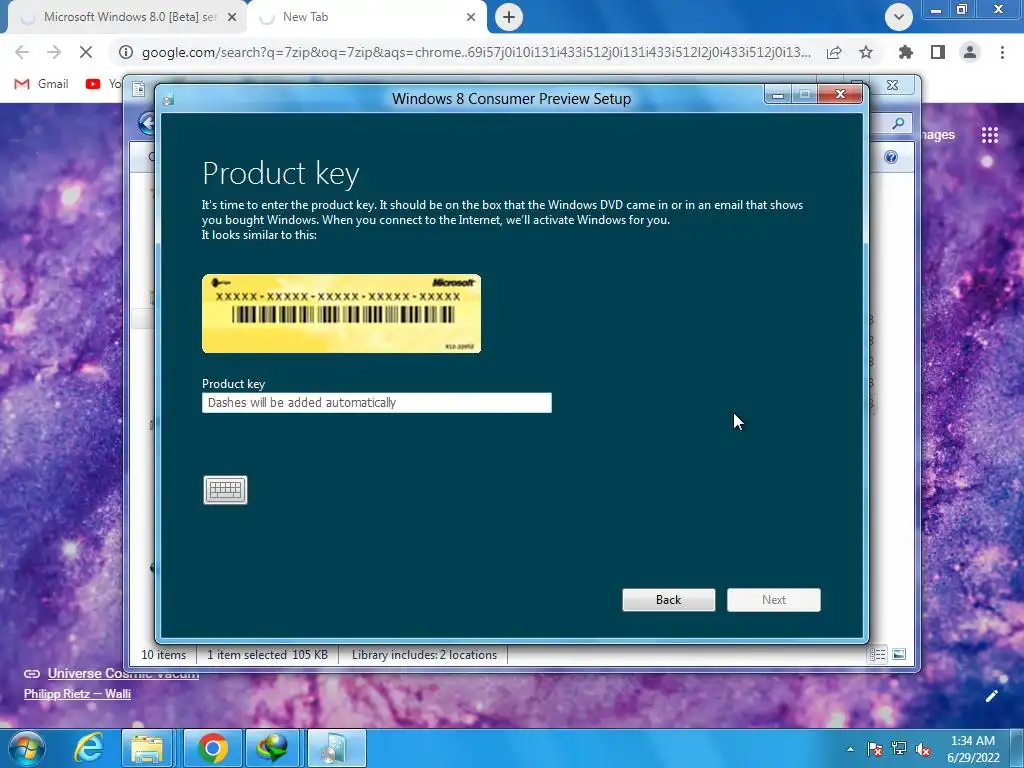Open Google apps grid icon
This screenshot has height=768, width=1024.
(990, 135)
